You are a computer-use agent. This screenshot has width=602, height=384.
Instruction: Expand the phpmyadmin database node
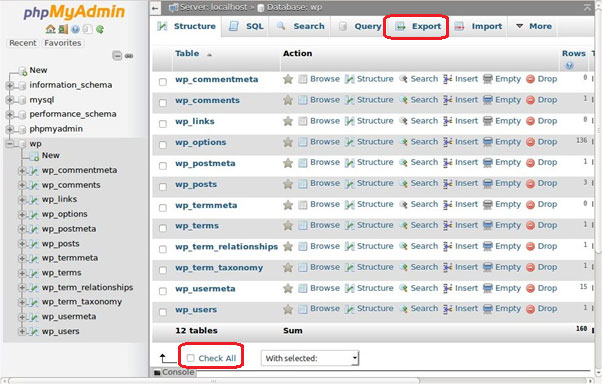(x=10, y=129)
